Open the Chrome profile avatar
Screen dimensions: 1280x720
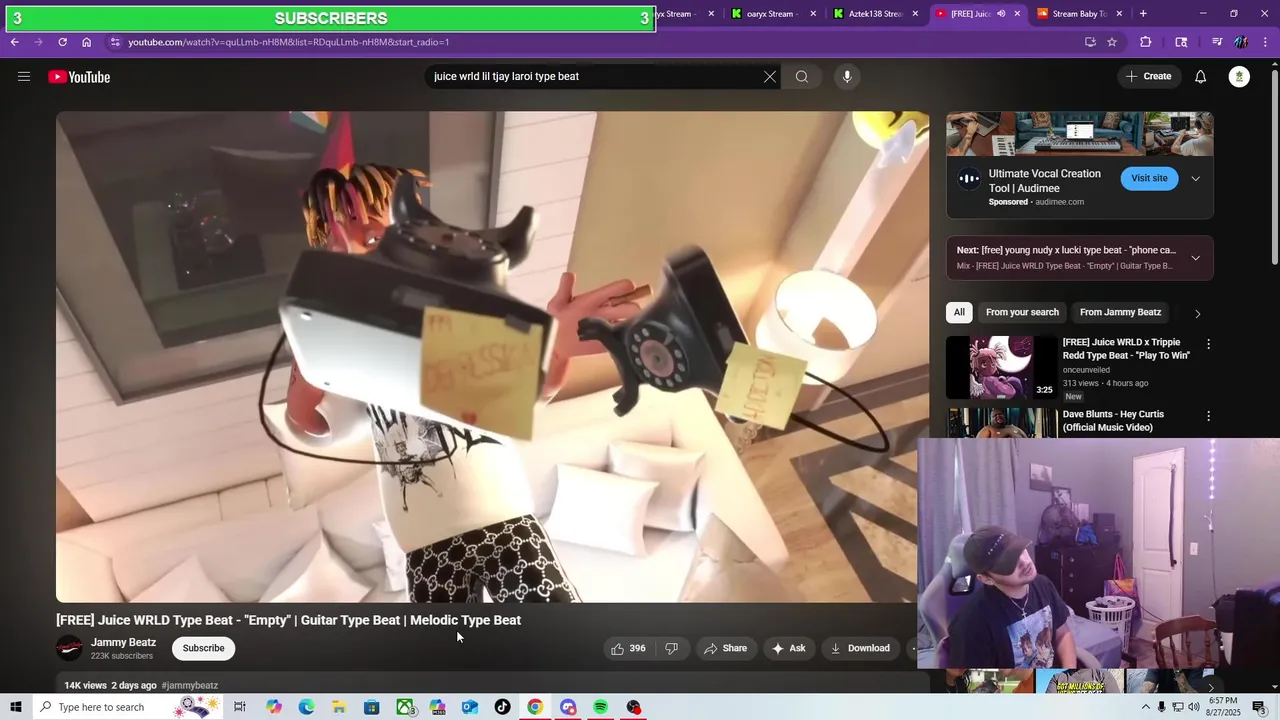[1241, 42]
